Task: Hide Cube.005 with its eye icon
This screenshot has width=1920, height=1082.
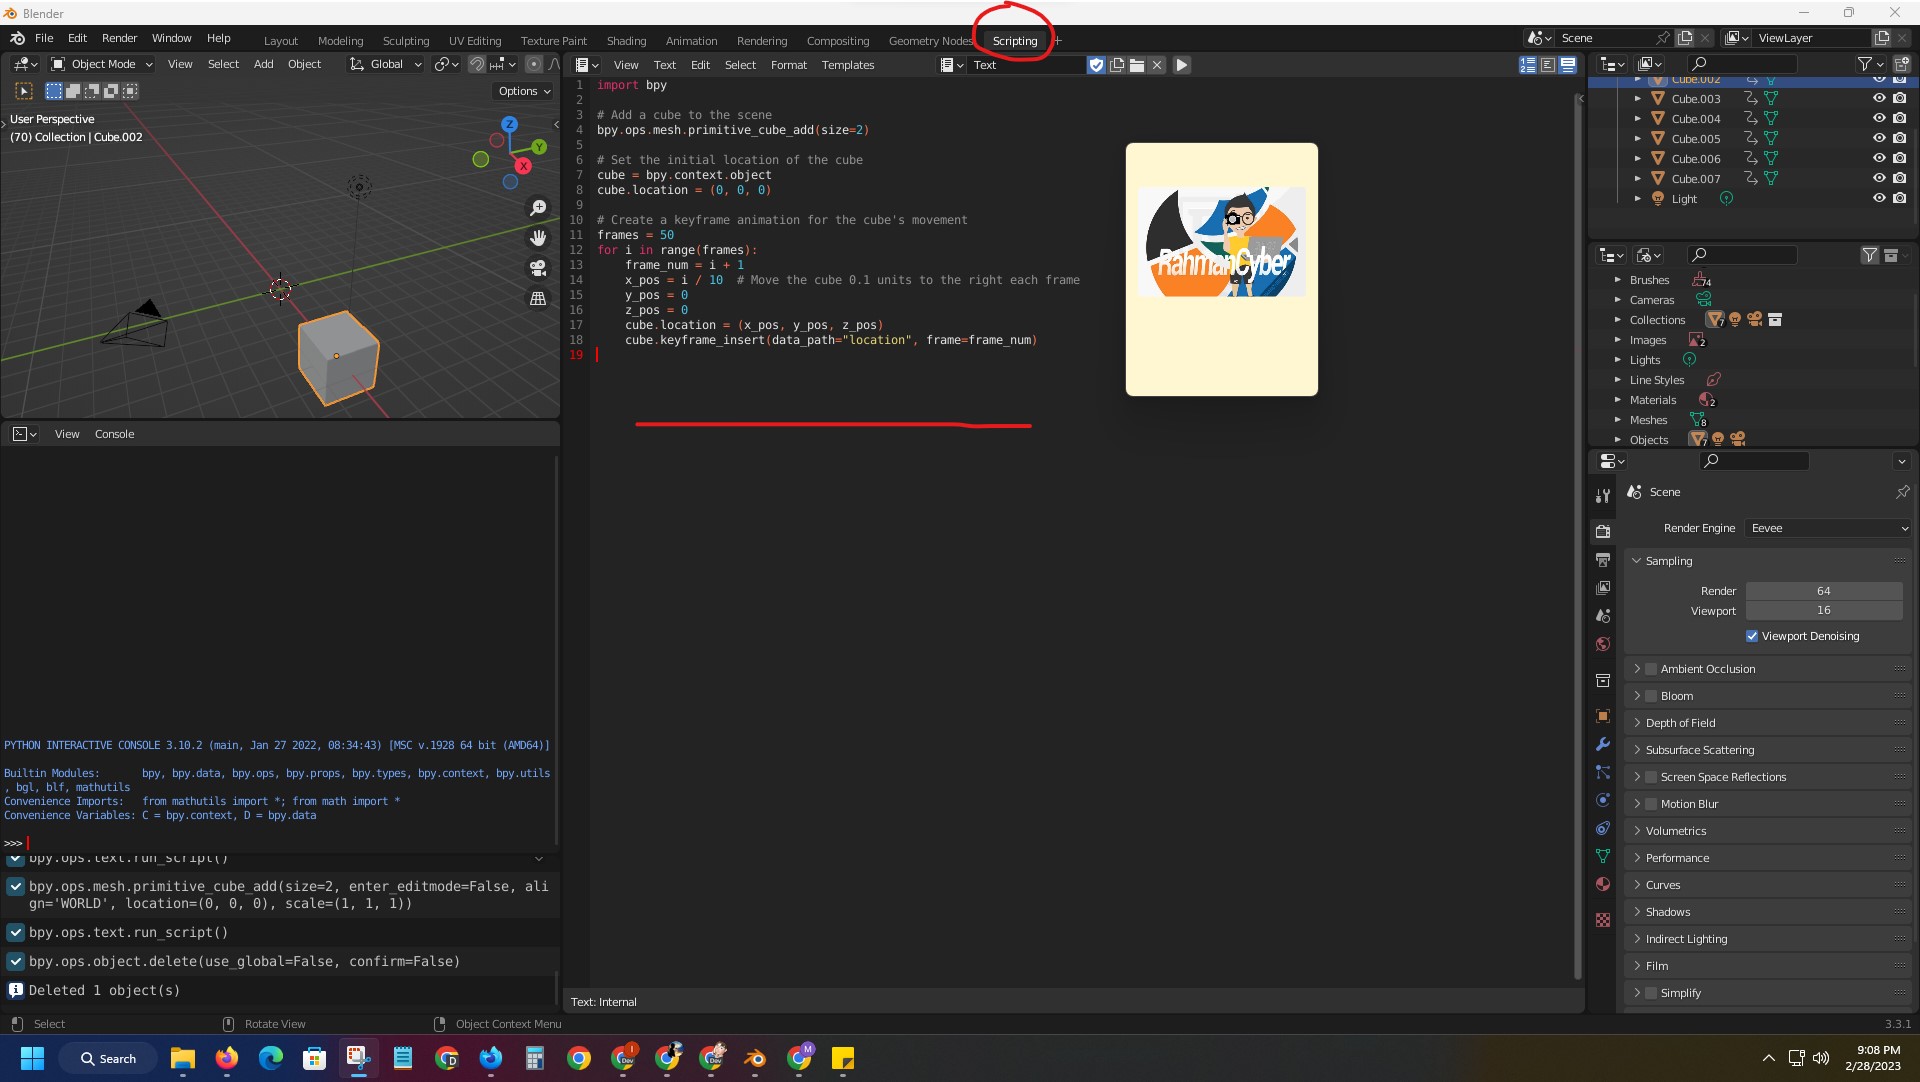Action: point(1878,138)
